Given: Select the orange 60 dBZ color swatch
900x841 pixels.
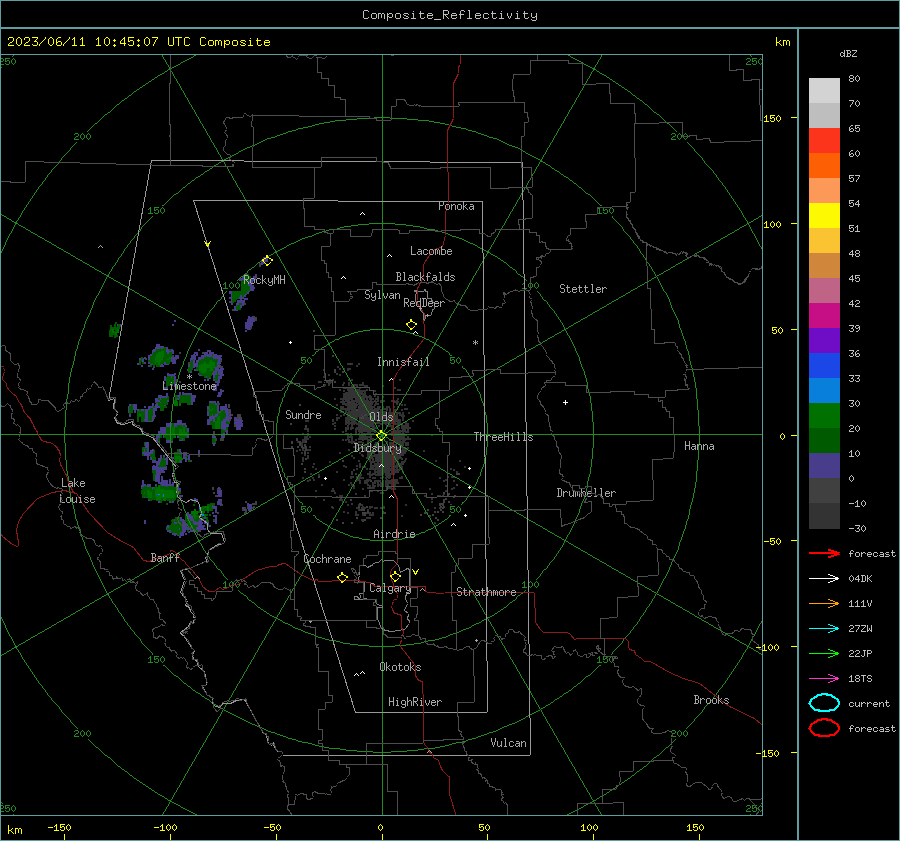Looking at the screenshot, I should point(824,165).
